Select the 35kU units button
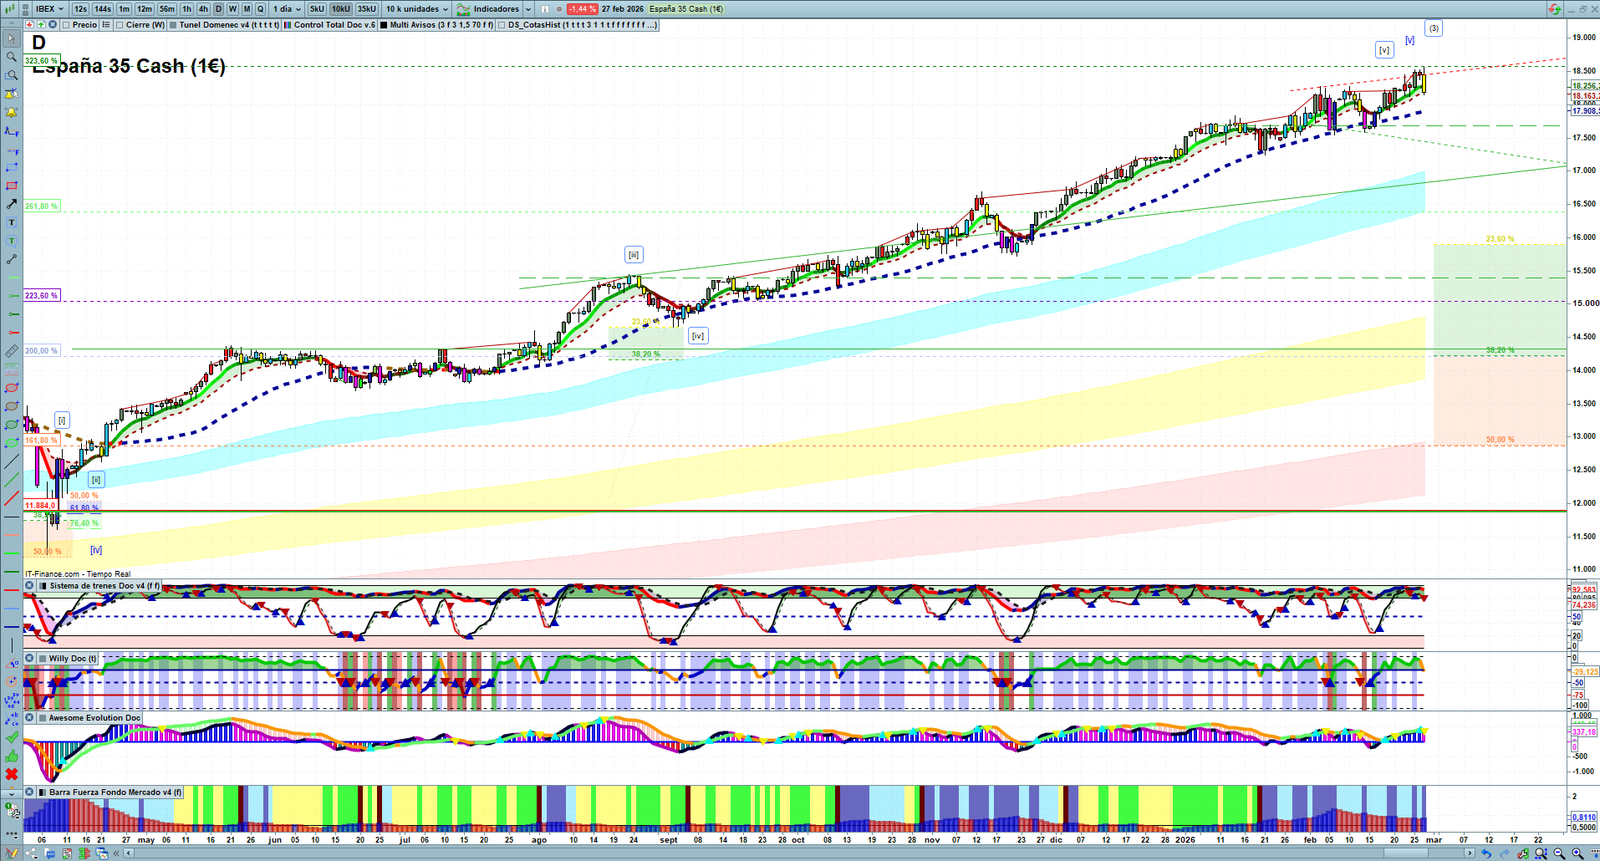 [x=367, y=9]
